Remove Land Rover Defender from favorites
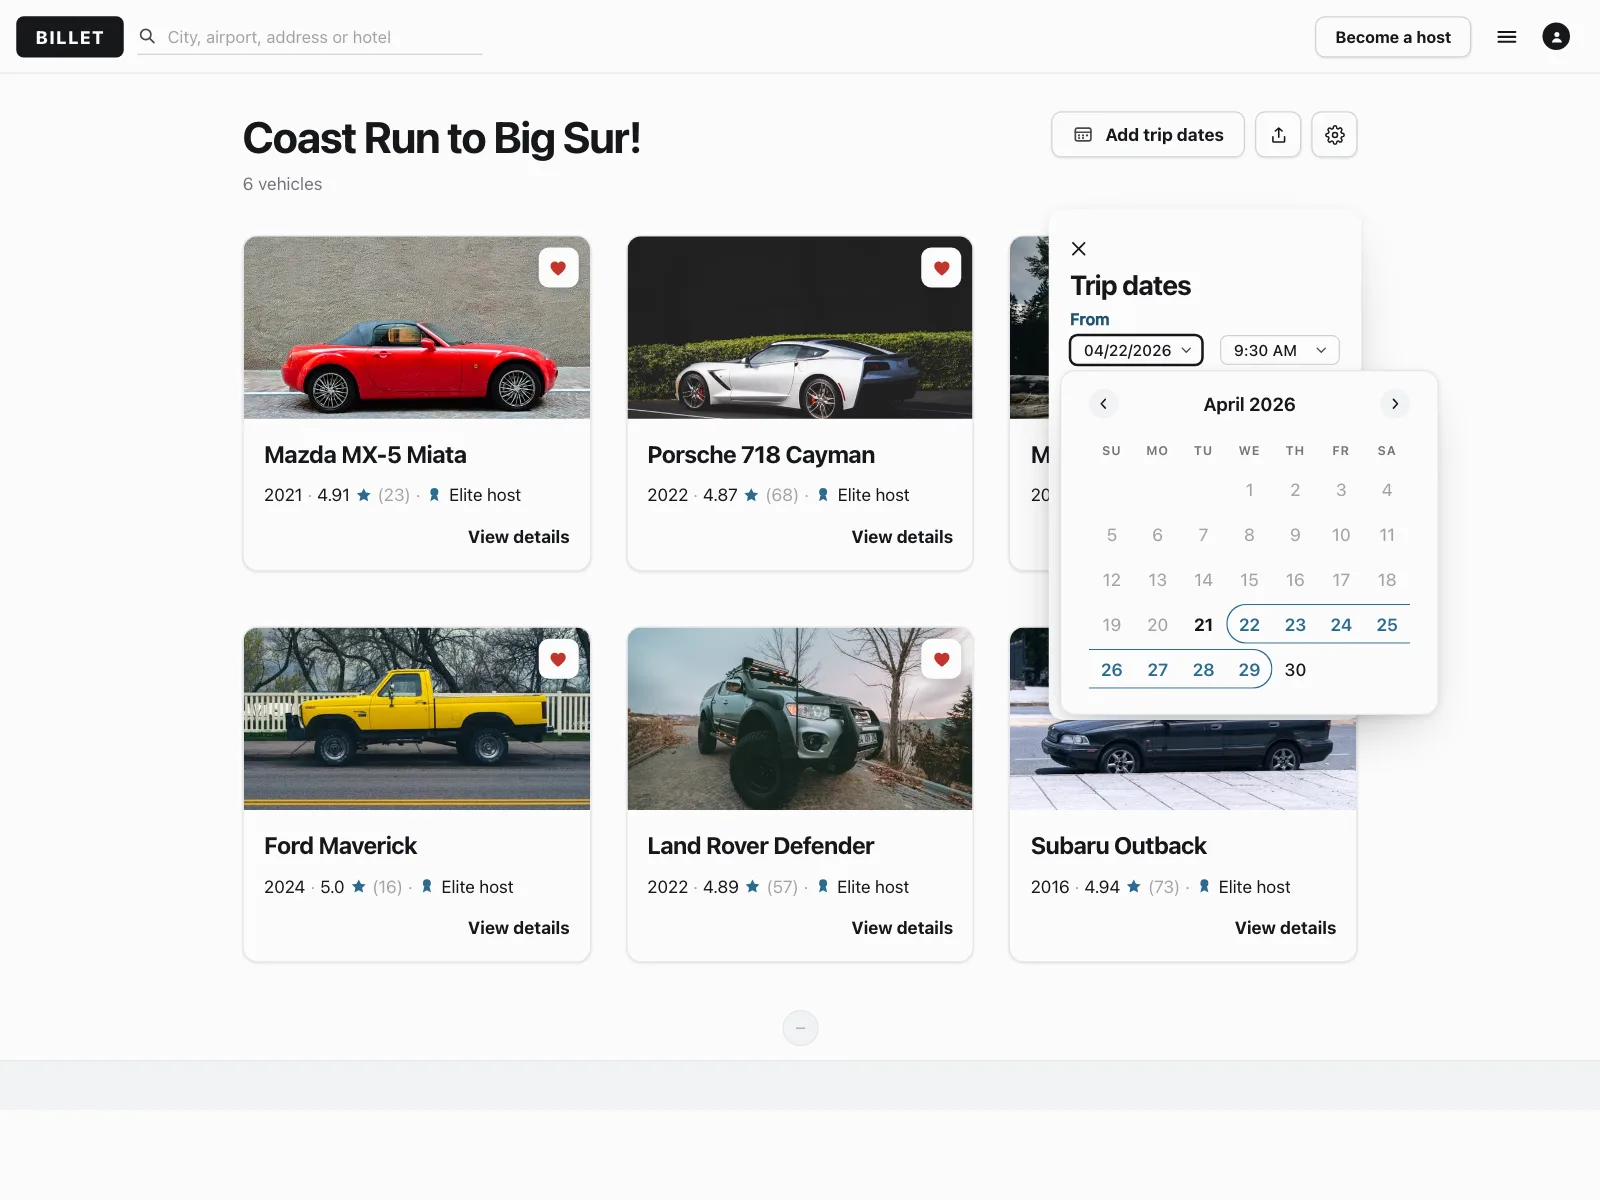The height and width of the screenshot is (1200, 1600). pyautogui.click(x=941, y=659)
